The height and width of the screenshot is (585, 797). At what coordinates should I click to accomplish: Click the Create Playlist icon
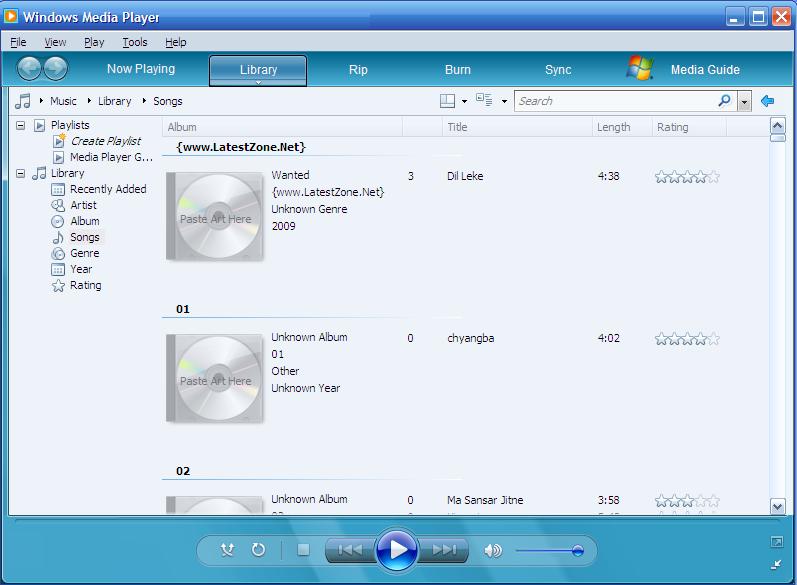(x=59, y=140)
